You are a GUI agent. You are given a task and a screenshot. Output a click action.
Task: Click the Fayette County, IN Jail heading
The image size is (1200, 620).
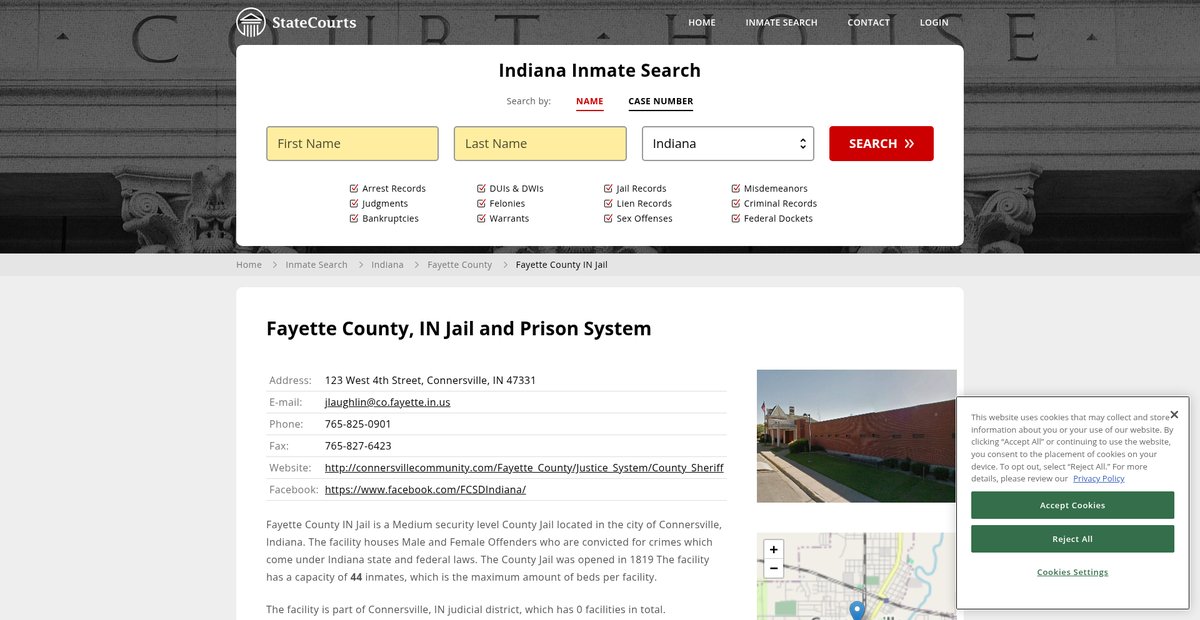coord(458,328)
